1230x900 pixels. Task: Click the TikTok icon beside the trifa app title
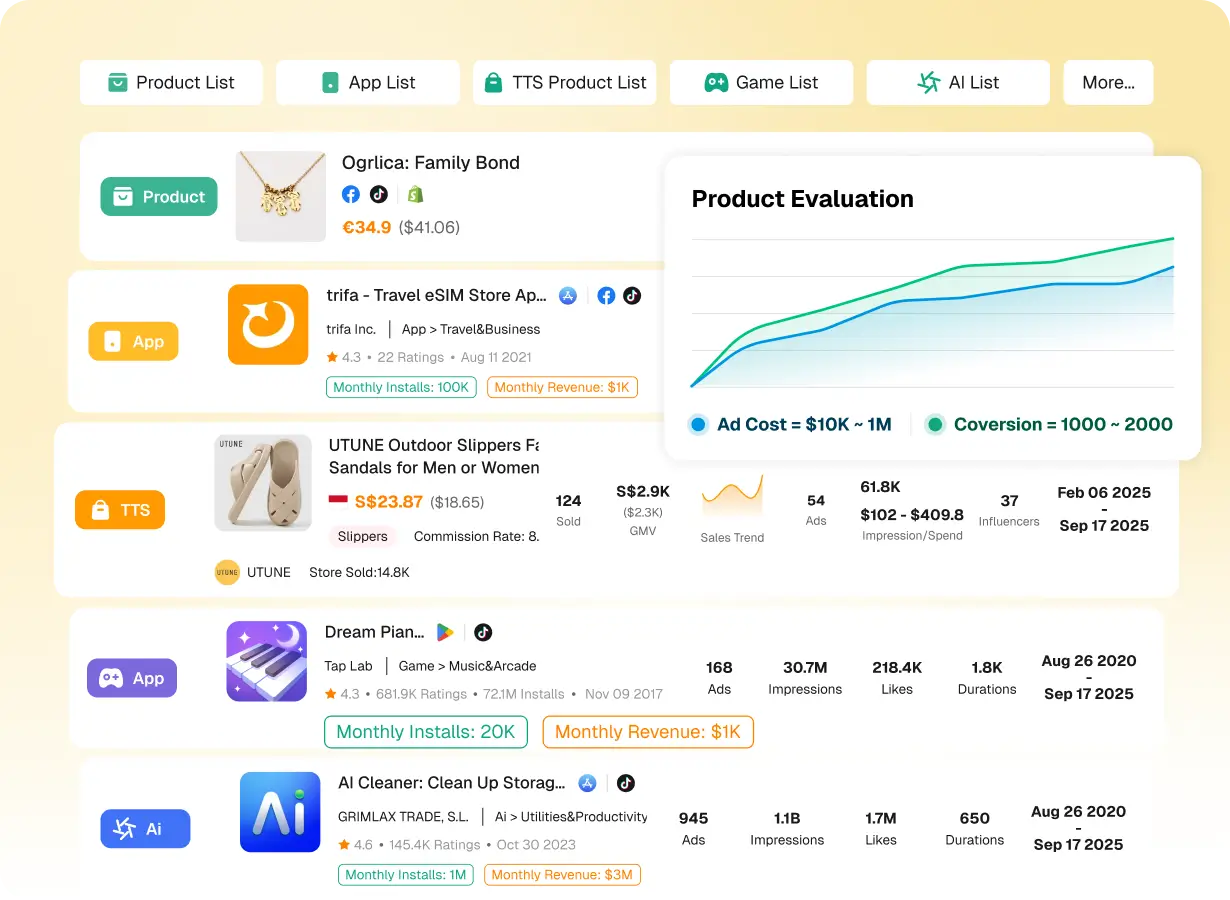click(632, 295)
